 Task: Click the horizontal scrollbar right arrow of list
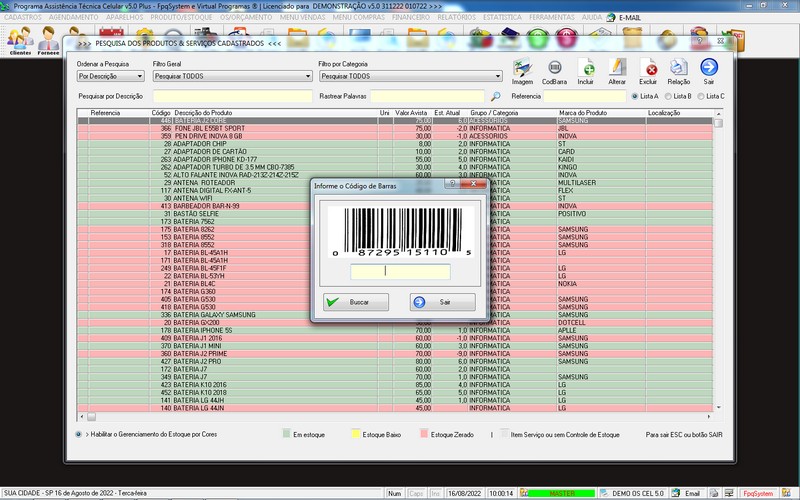coord(708,417)
